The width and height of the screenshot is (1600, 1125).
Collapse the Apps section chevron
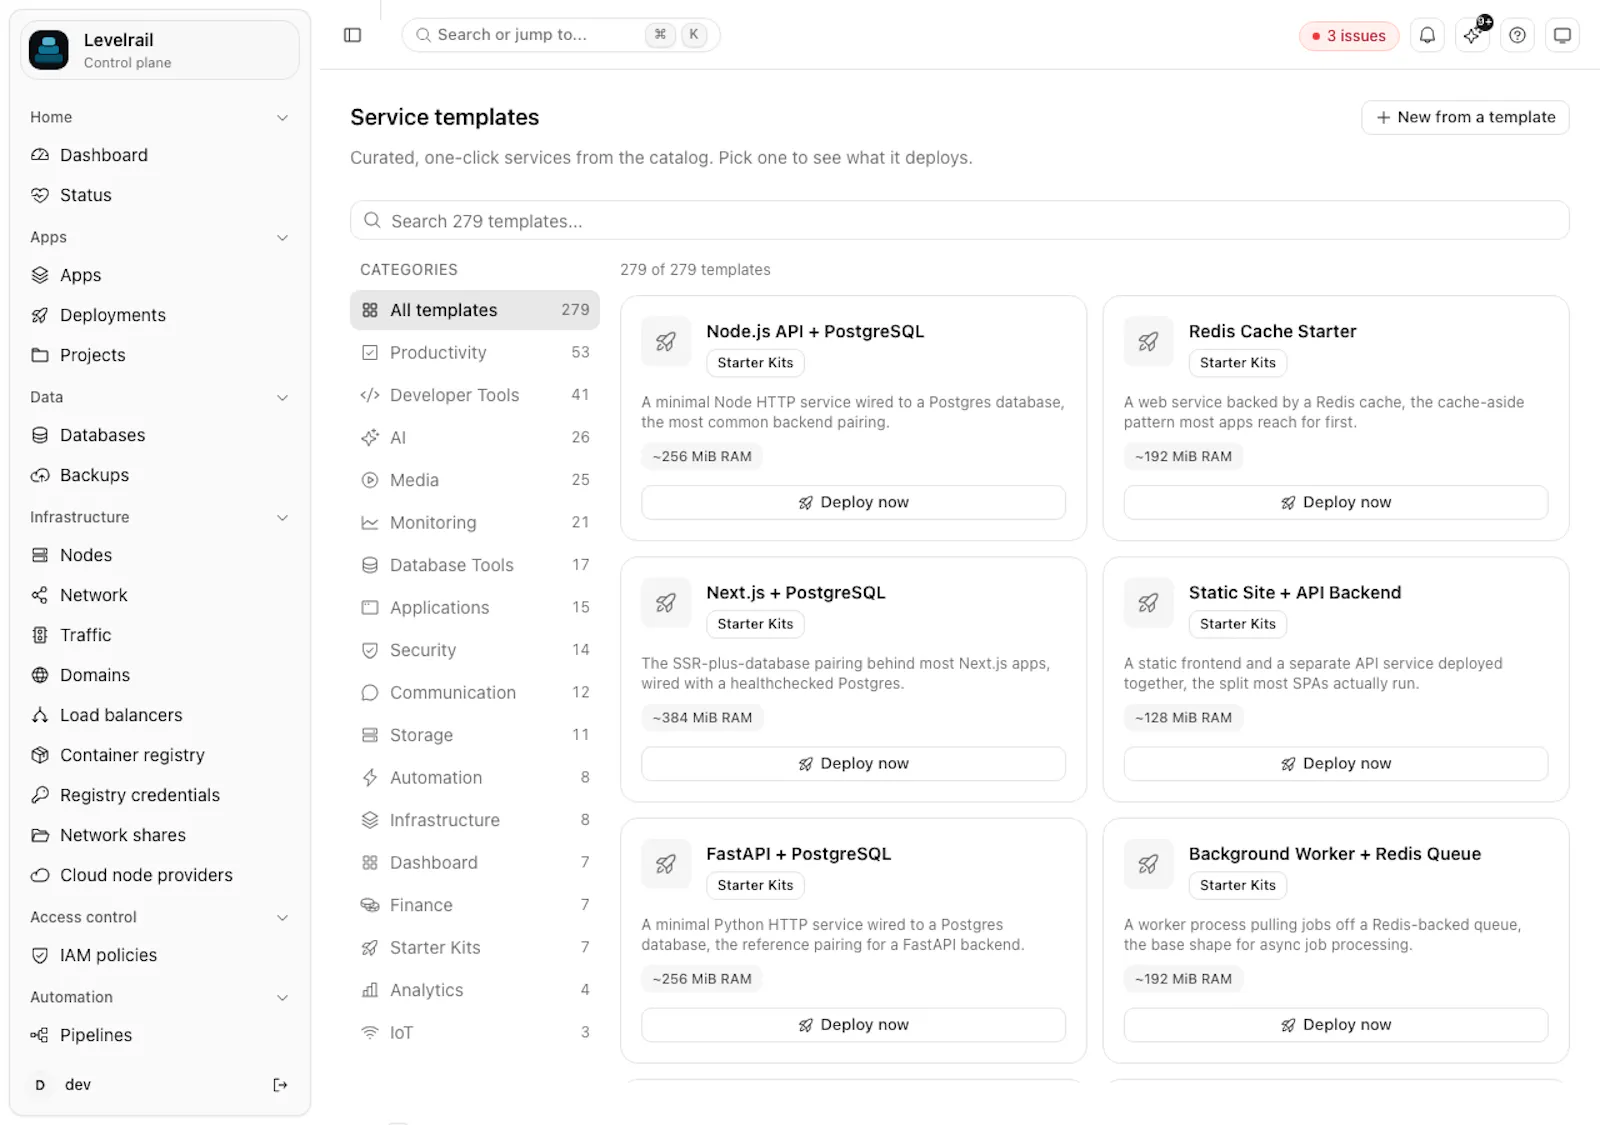(282, 238)
